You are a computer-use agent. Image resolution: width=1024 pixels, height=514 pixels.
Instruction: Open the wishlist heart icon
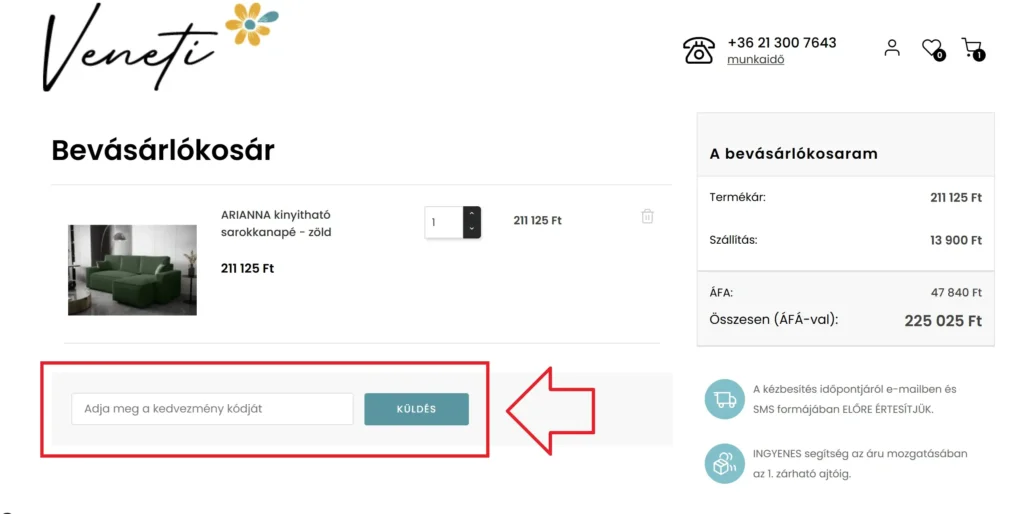click(931, 47)
